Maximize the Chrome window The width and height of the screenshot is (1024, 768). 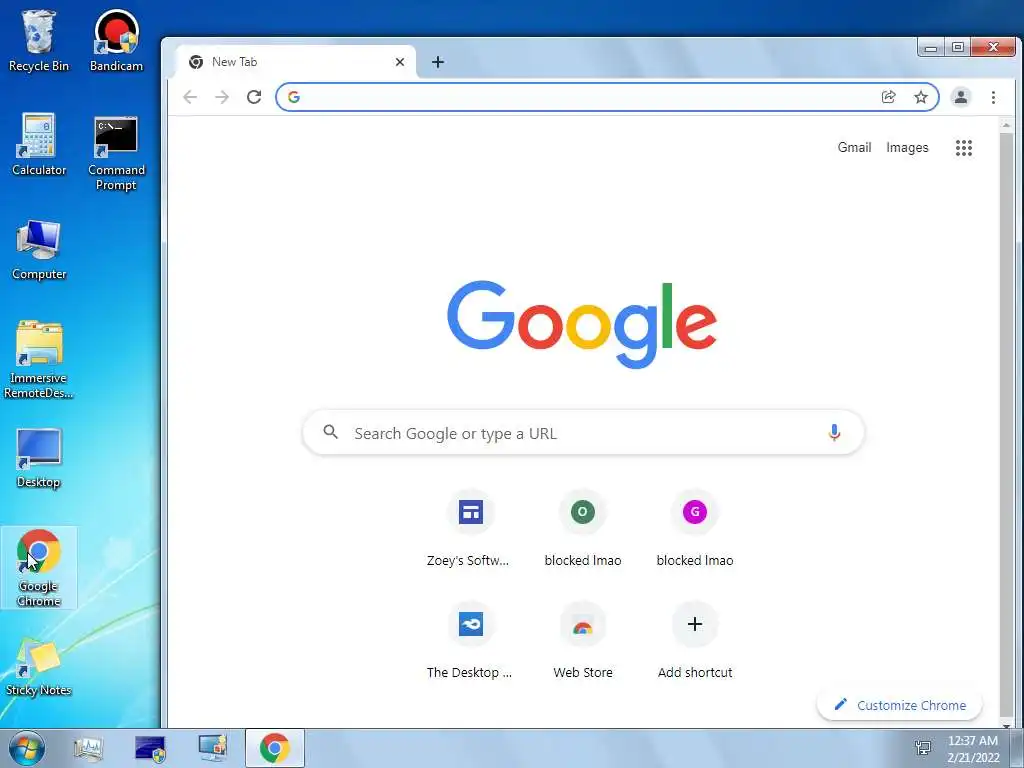957,47
